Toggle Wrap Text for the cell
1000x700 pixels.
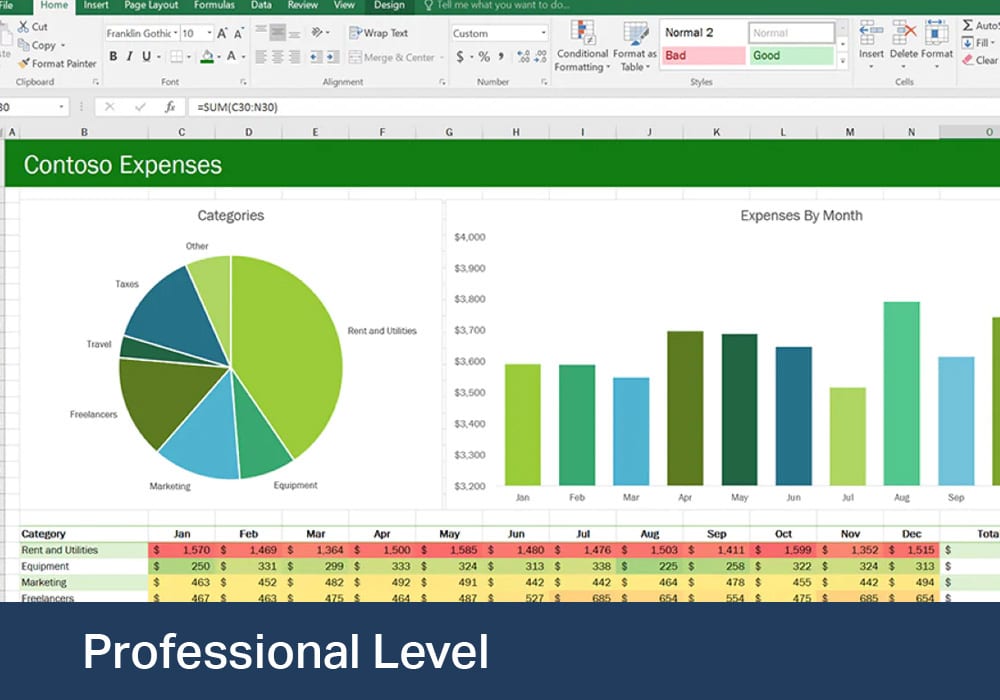tap(378, 33)
